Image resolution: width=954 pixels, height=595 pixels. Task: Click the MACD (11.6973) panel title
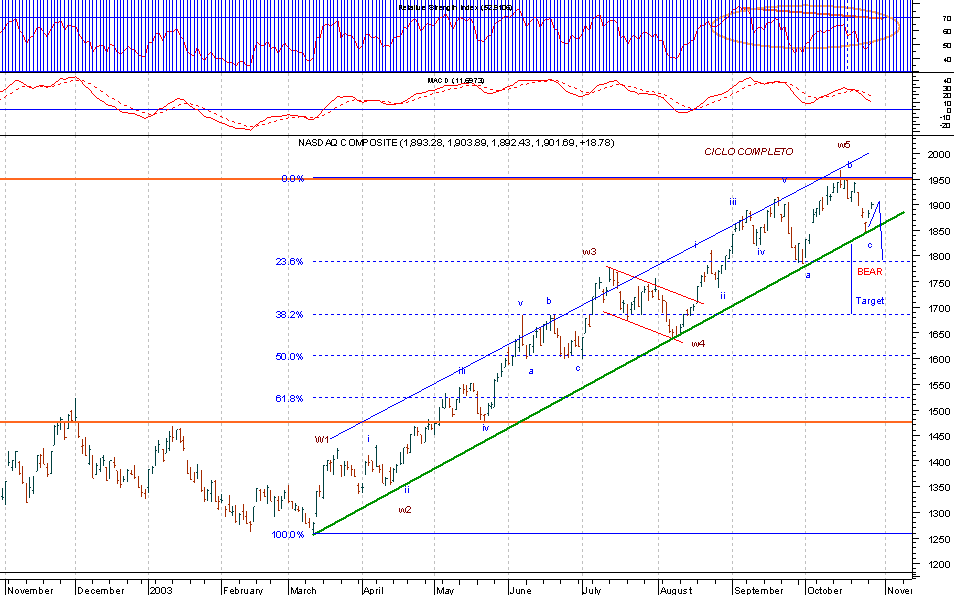click(x=456, y=80)
